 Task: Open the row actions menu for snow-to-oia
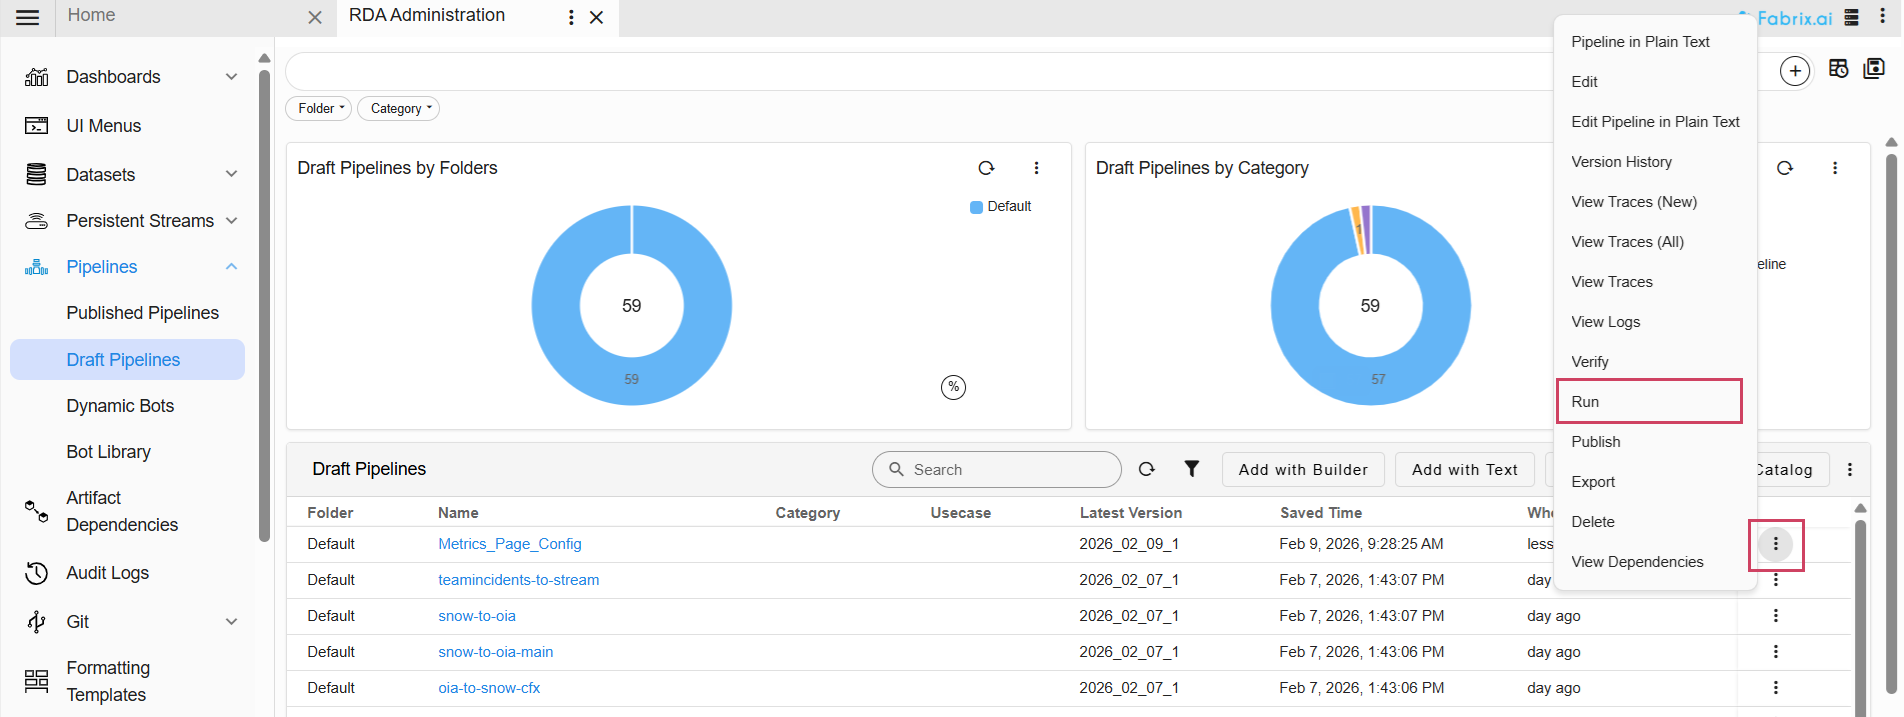coord(1775,616)
